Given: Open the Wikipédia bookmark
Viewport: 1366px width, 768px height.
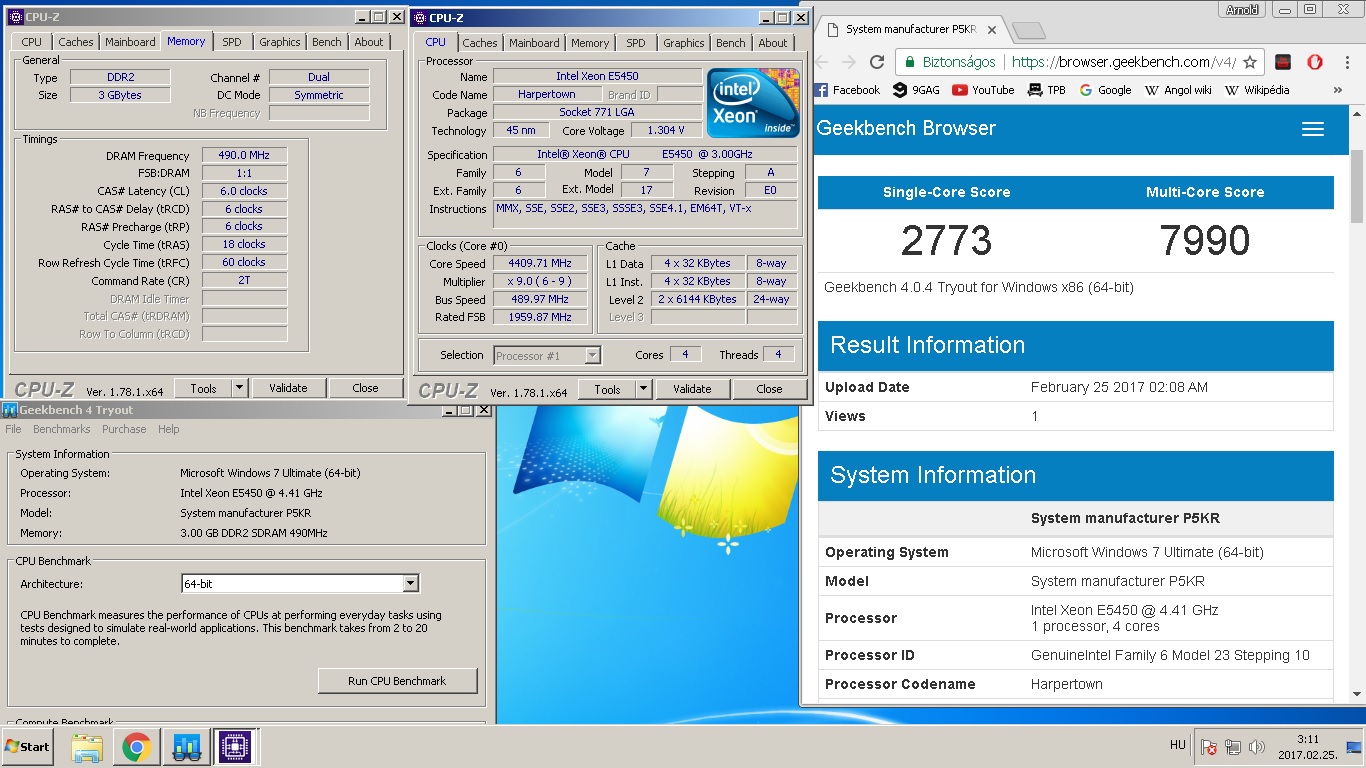Looking at the screenshot, I should click(1258, 90).
